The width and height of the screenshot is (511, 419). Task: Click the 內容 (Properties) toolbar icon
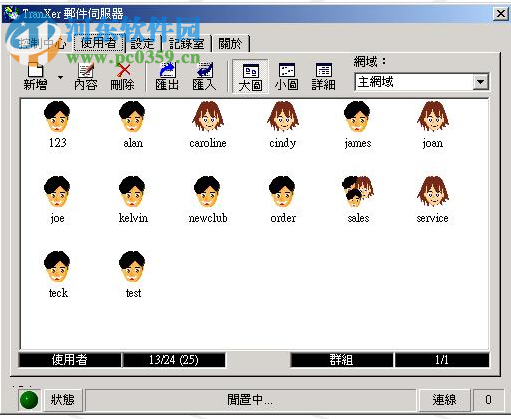86,77
